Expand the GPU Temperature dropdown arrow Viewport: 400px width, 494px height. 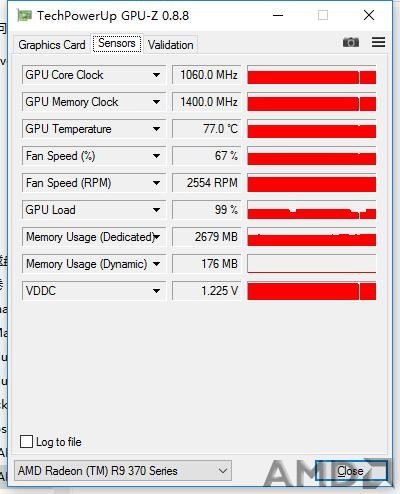pyautogui.click(x=156, y=129)
